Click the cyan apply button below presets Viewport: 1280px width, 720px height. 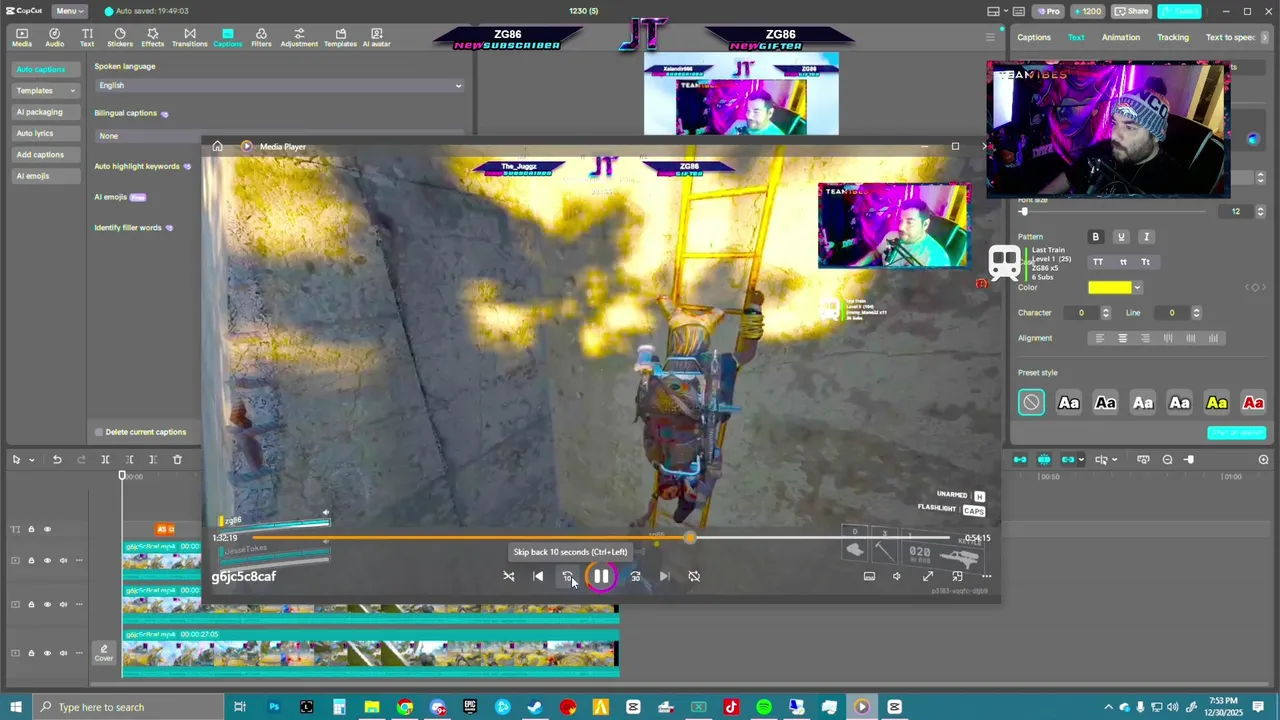(x=1237, y=433)
